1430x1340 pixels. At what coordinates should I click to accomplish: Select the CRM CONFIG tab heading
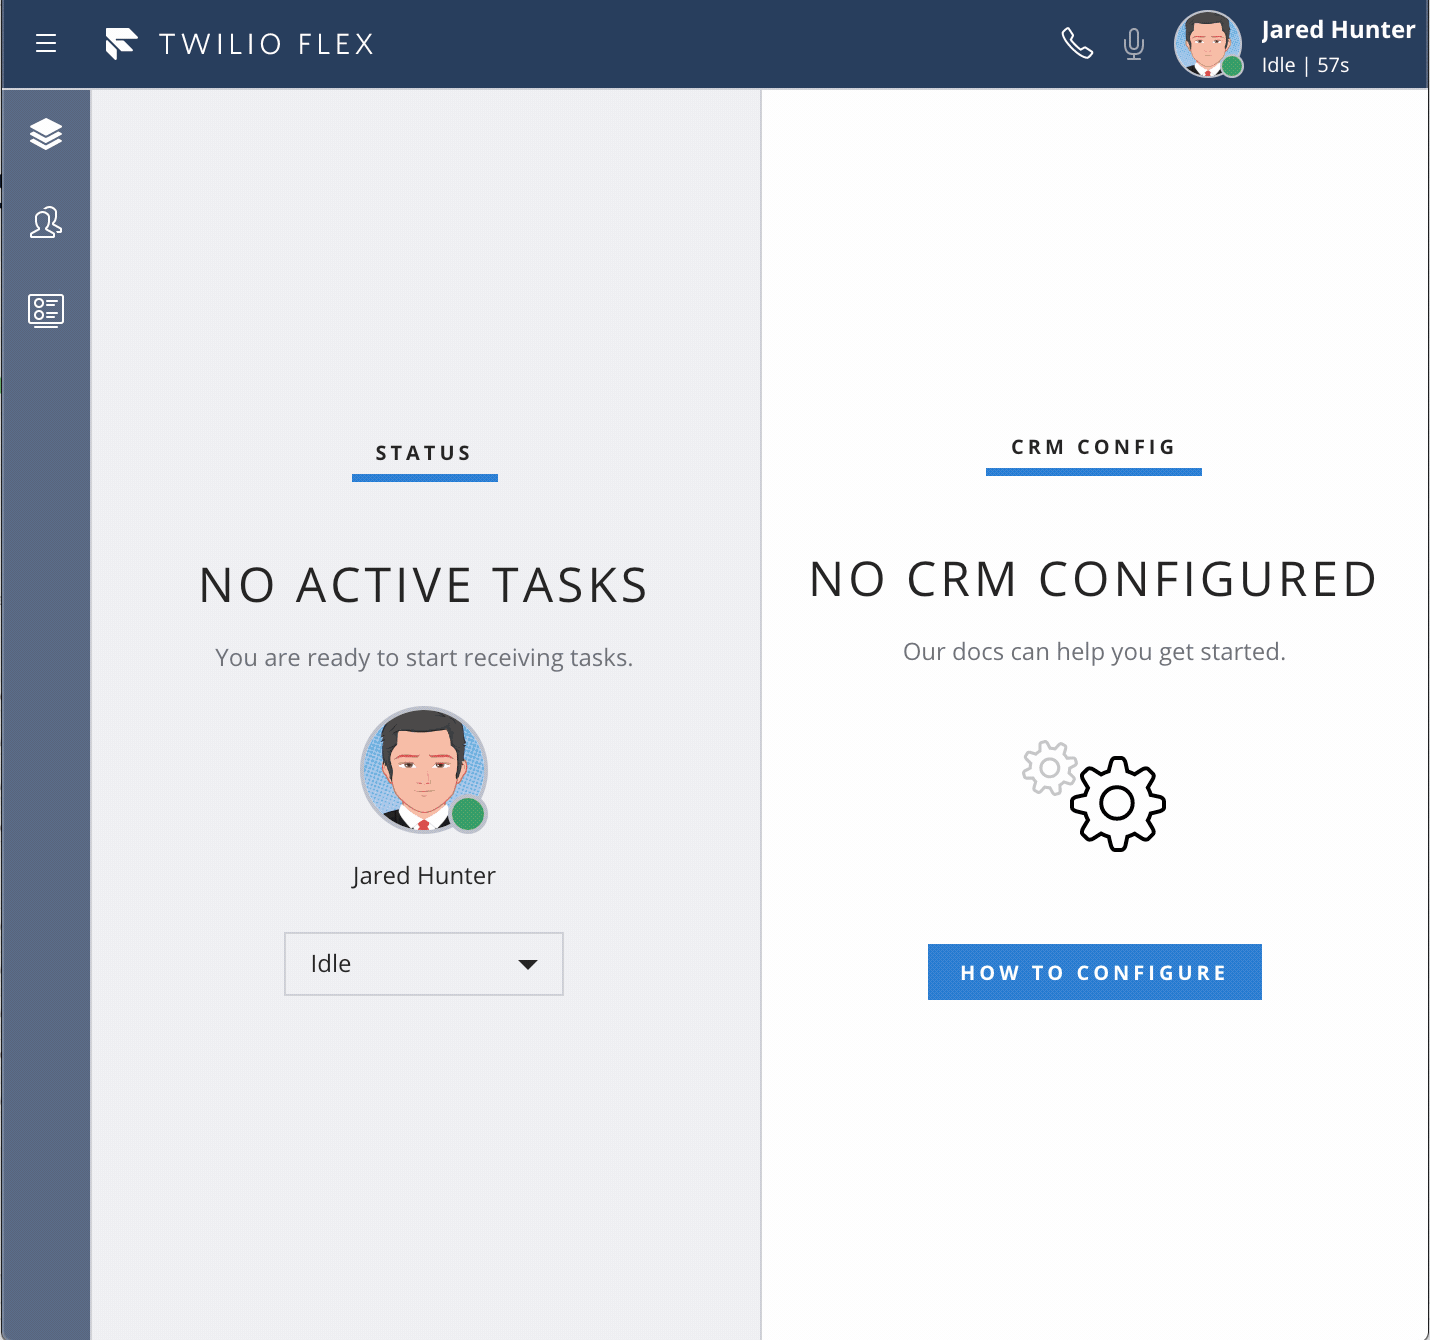point(1094,447)
